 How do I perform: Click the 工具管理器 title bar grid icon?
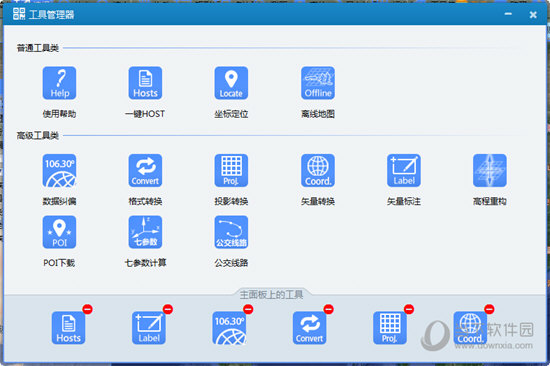[x=19, y=14]
